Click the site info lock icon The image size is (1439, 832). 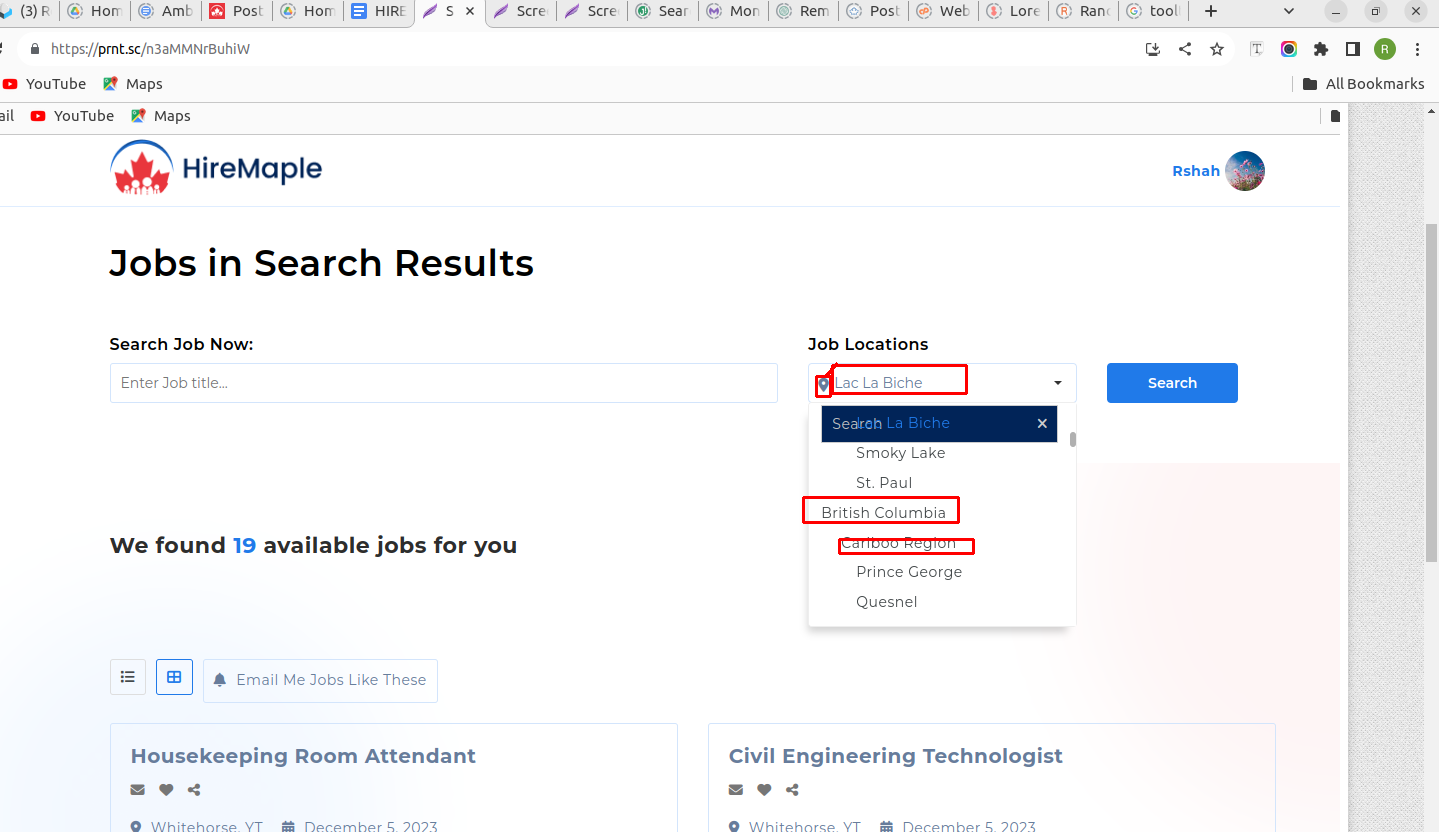point(35,49)
